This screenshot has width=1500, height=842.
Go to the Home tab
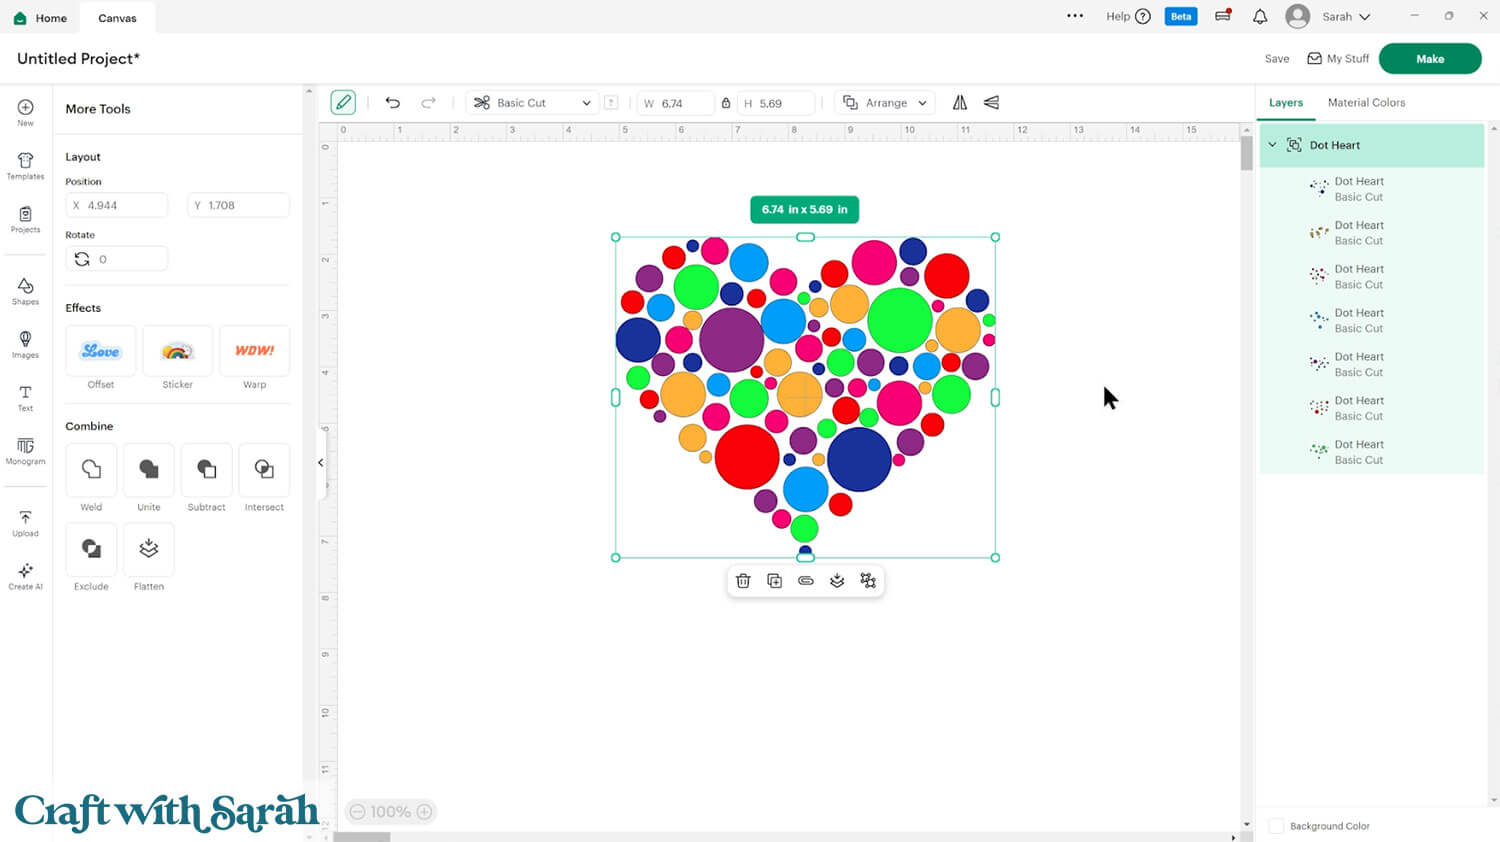coord(41,18)
